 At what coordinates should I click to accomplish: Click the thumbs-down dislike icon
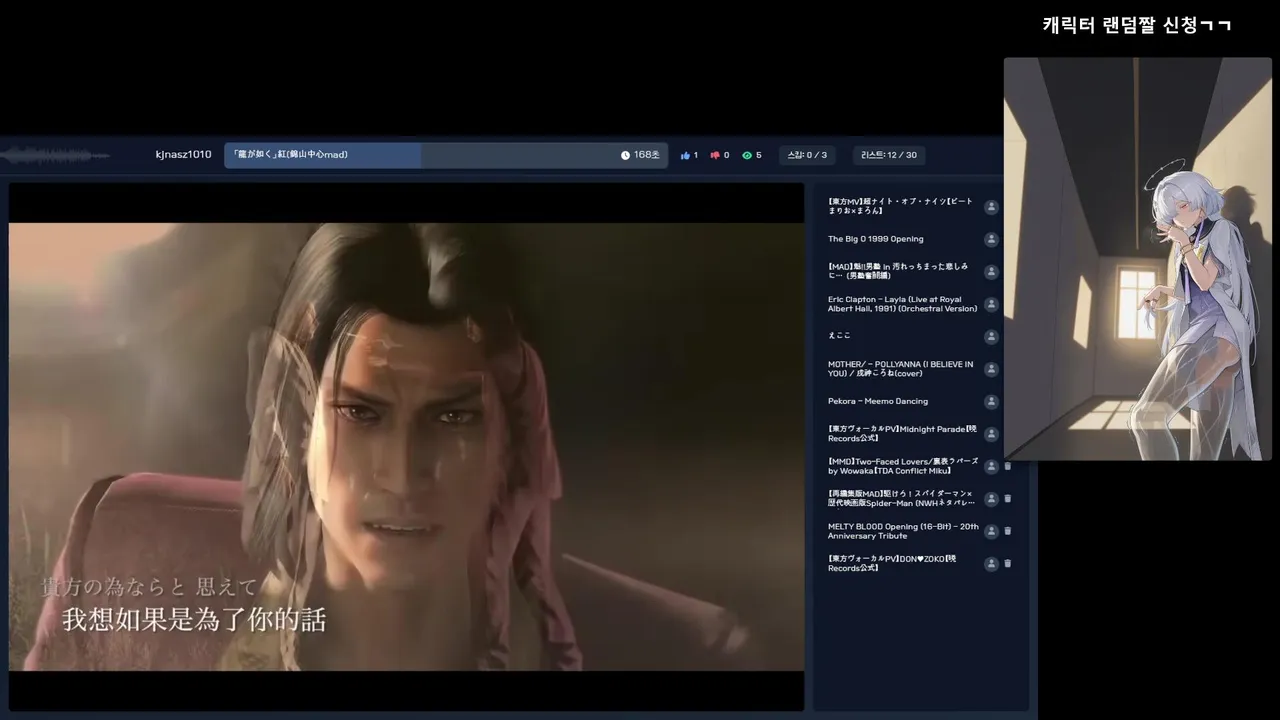pos(715,155)
